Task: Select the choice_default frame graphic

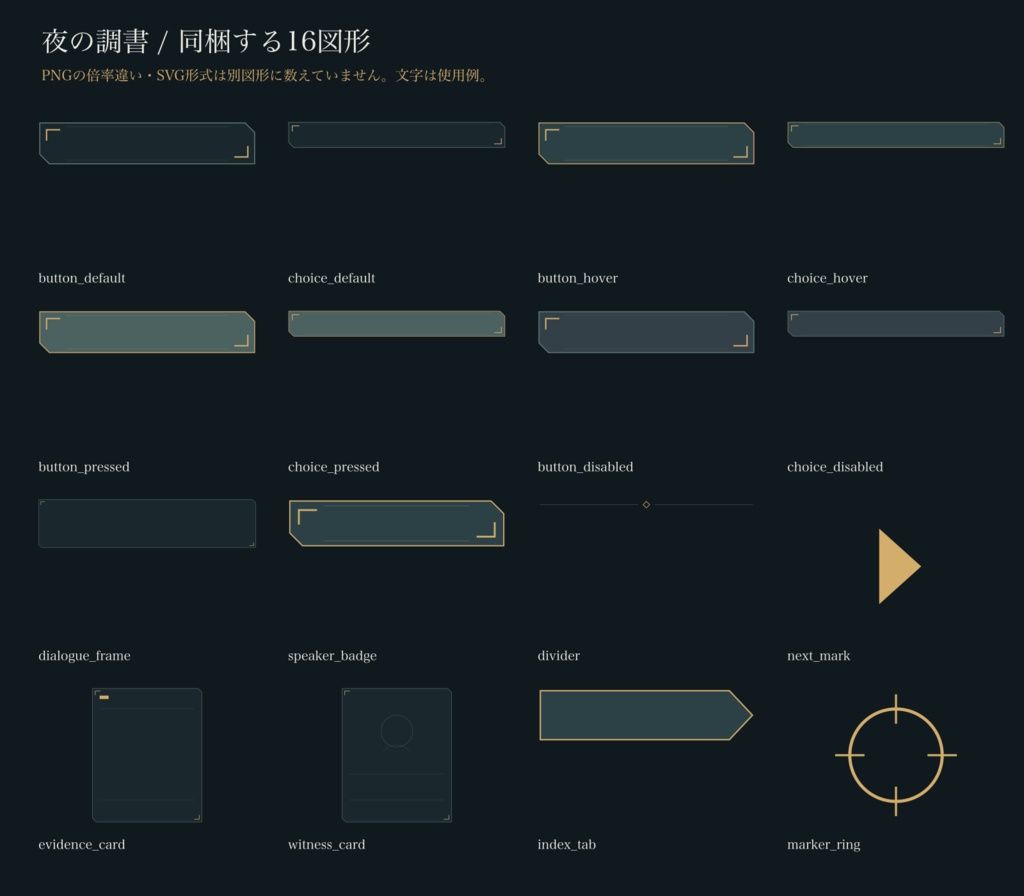Action: click(396, 135)
